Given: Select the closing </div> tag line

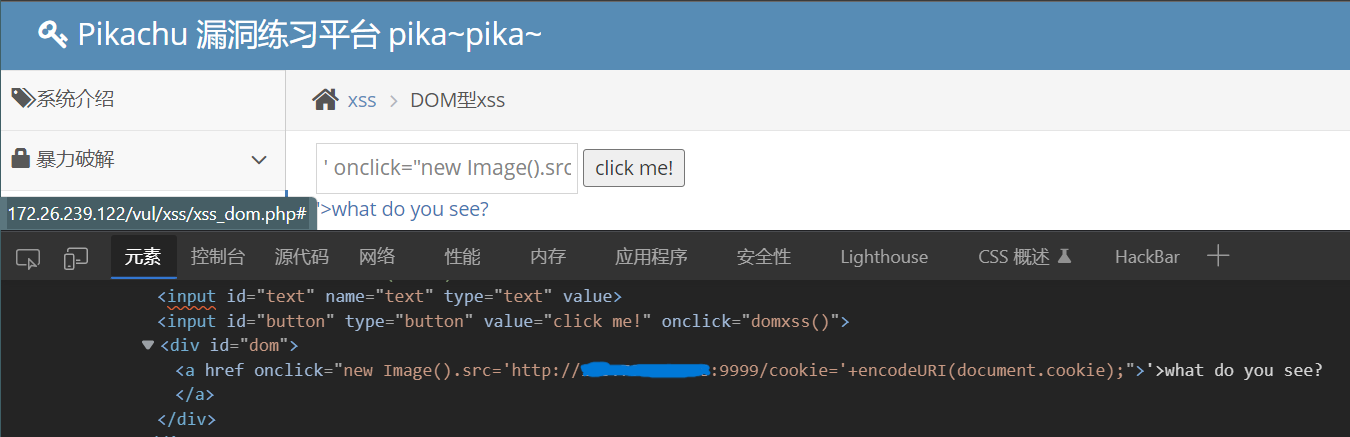Looking at the screenshot, I should pyautogui.click(x=187, y=419).
